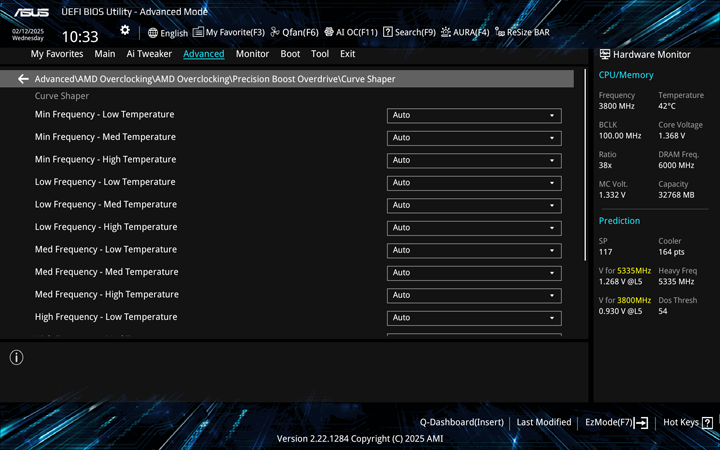Screen dimensions: 720x450
Task: Open the English language selector
Action: click(x=167, y=32)
